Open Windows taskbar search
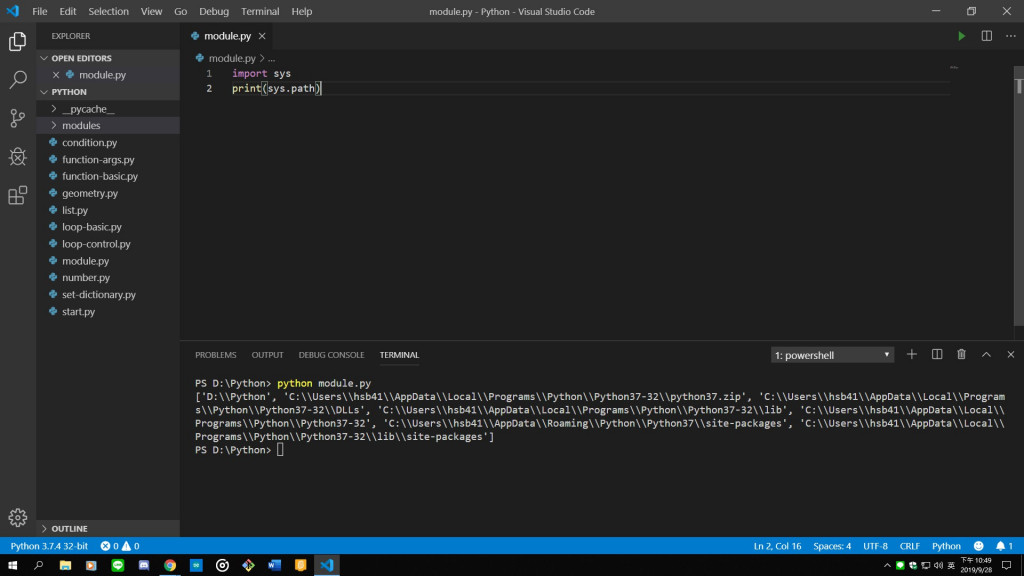 pyautogui.click(x=39, y=566)
